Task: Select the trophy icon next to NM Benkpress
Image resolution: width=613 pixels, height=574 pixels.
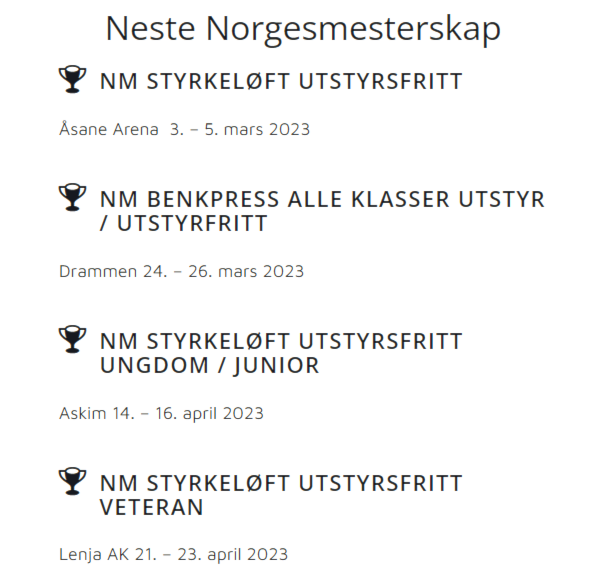Action: pyautogui.click(x=72, y=197)
